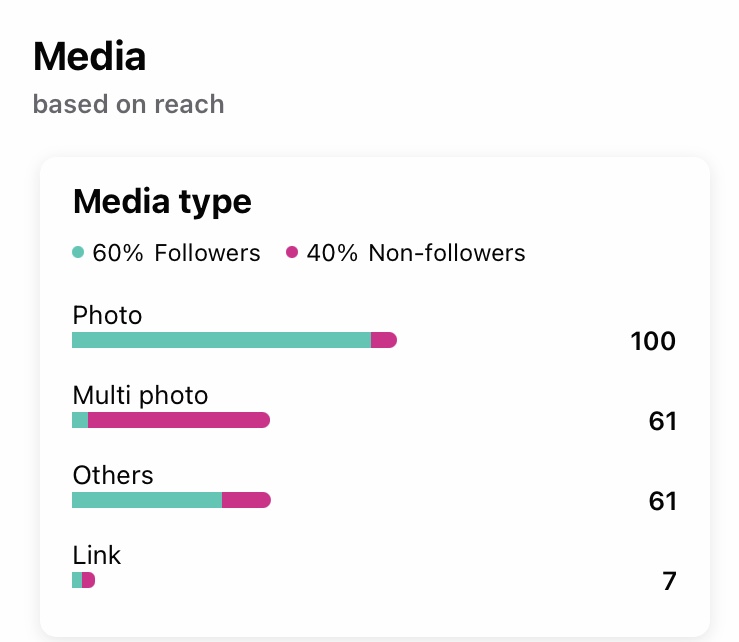739x642 pixels.
Task: Click the Link teal bar segment
Action: coord(77,580)
